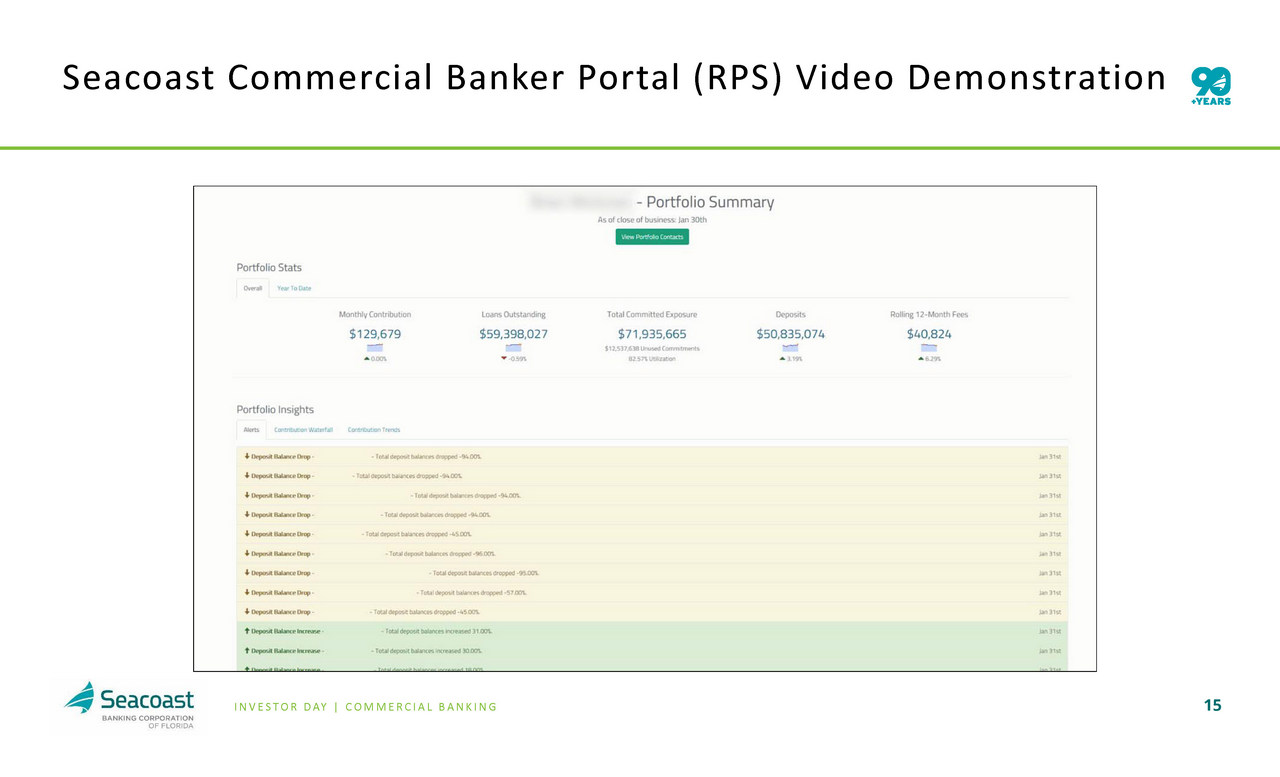Click the Seacoast Banking Corporation logo

pyautogui.click(x=129, y=706)
